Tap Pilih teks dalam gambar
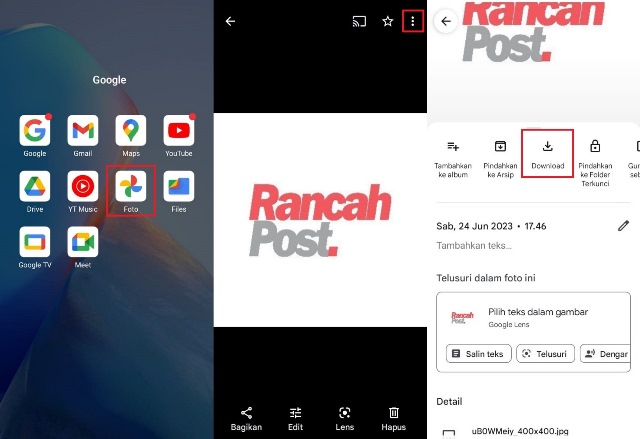Screen dimensions: 640x439 (x=538, y=312)
